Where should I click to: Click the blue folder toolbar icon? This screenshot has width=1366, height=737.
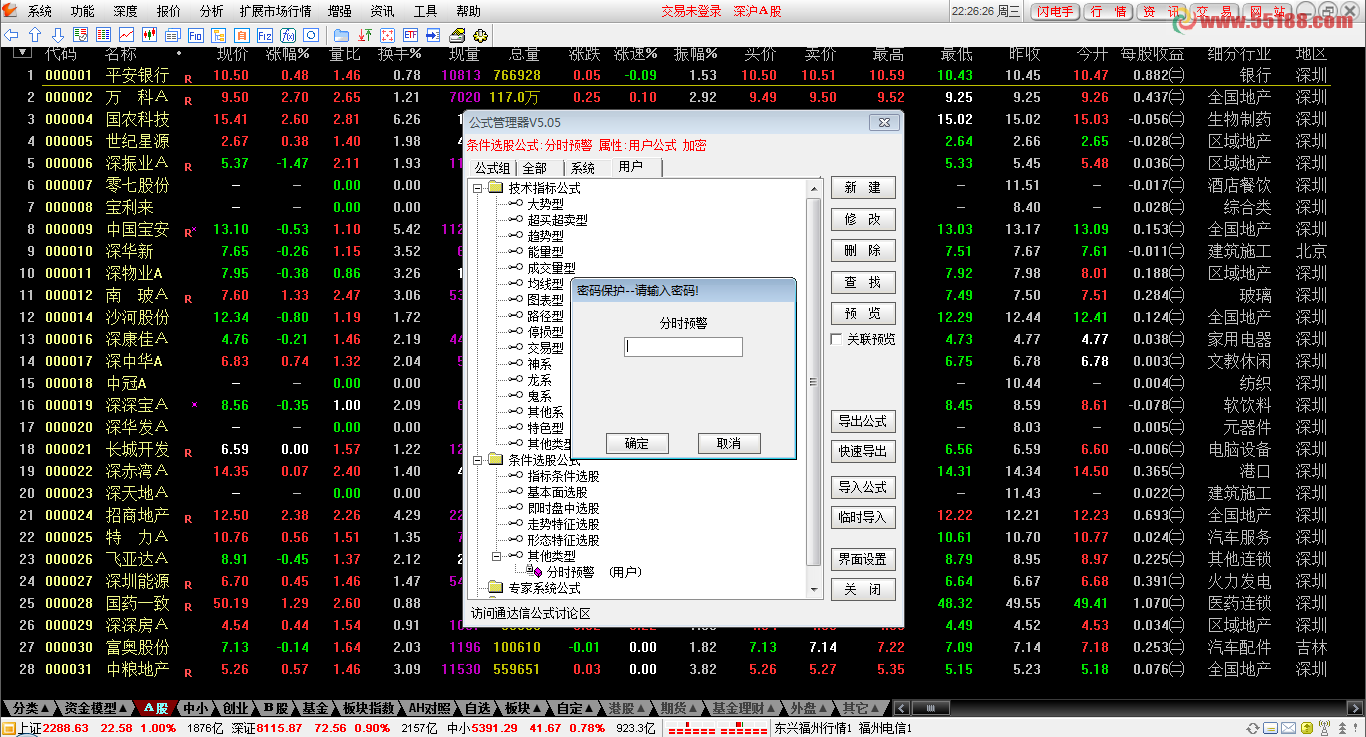click(341, 35)
